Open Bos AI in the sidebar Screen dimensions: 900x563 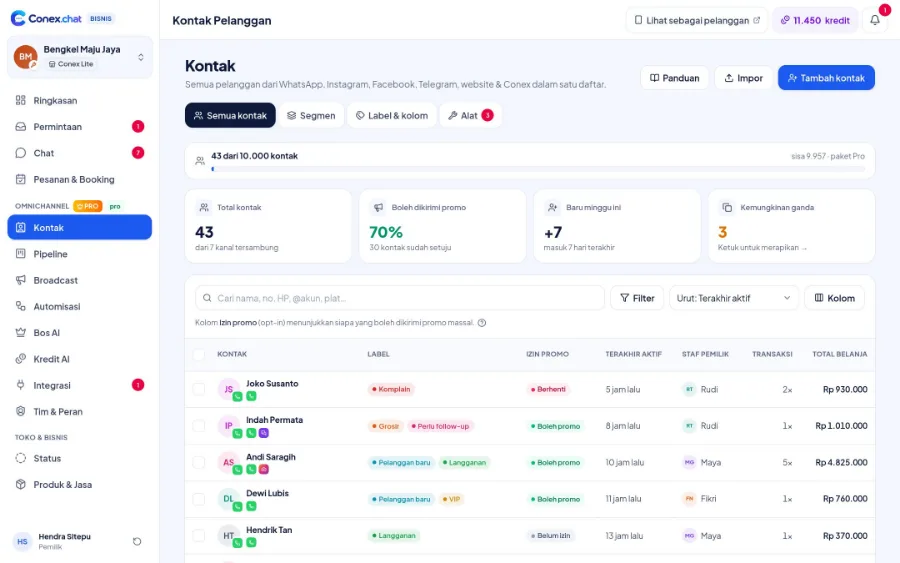tap(80, 333)
